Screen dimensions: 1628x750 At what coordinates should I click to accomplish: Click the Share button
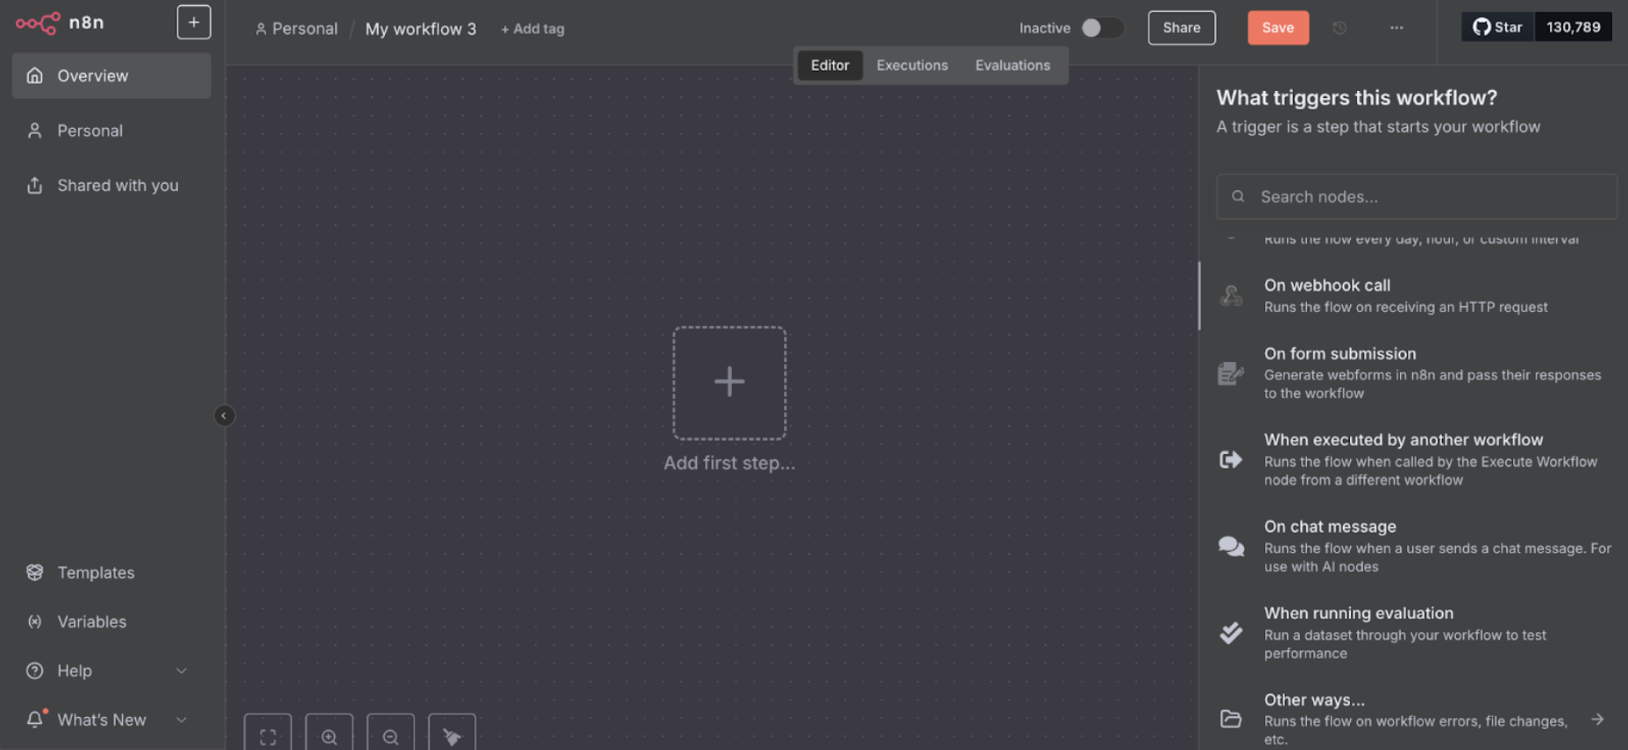coord(1181,28)
